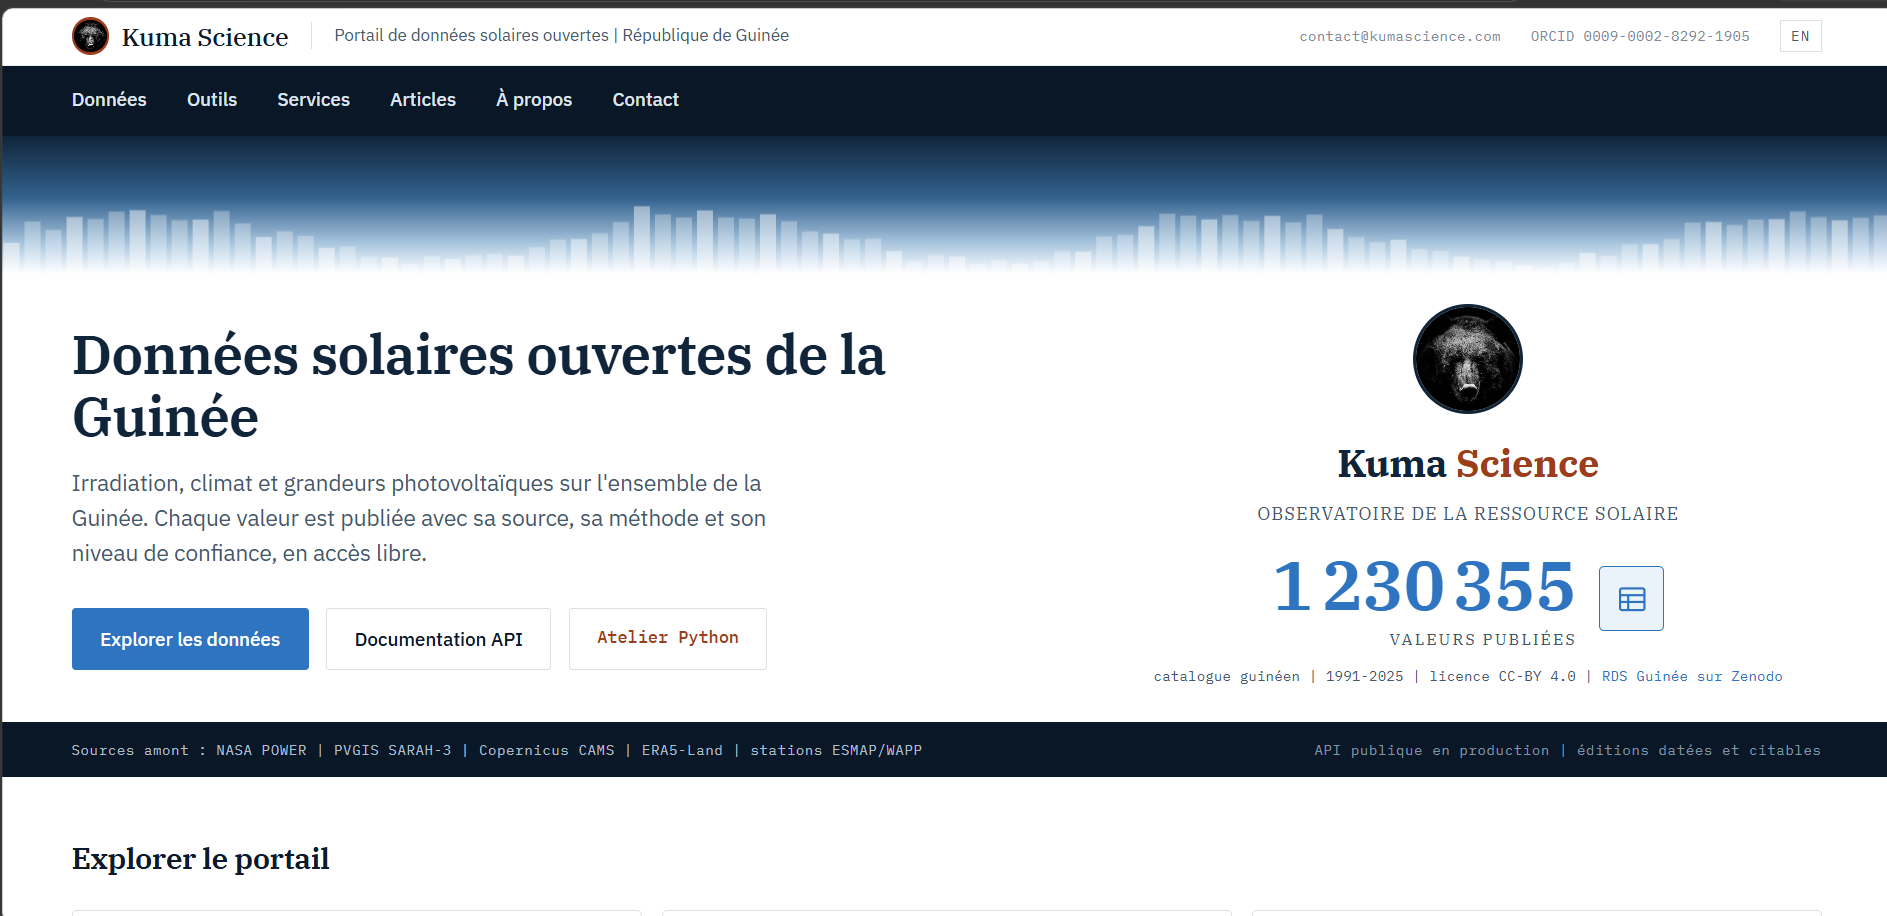Click the large 'Kuma Science' brand title under emblem
Image resolution: width=1887 pixels, height=916 pixels.
[x=1468, y=464]
